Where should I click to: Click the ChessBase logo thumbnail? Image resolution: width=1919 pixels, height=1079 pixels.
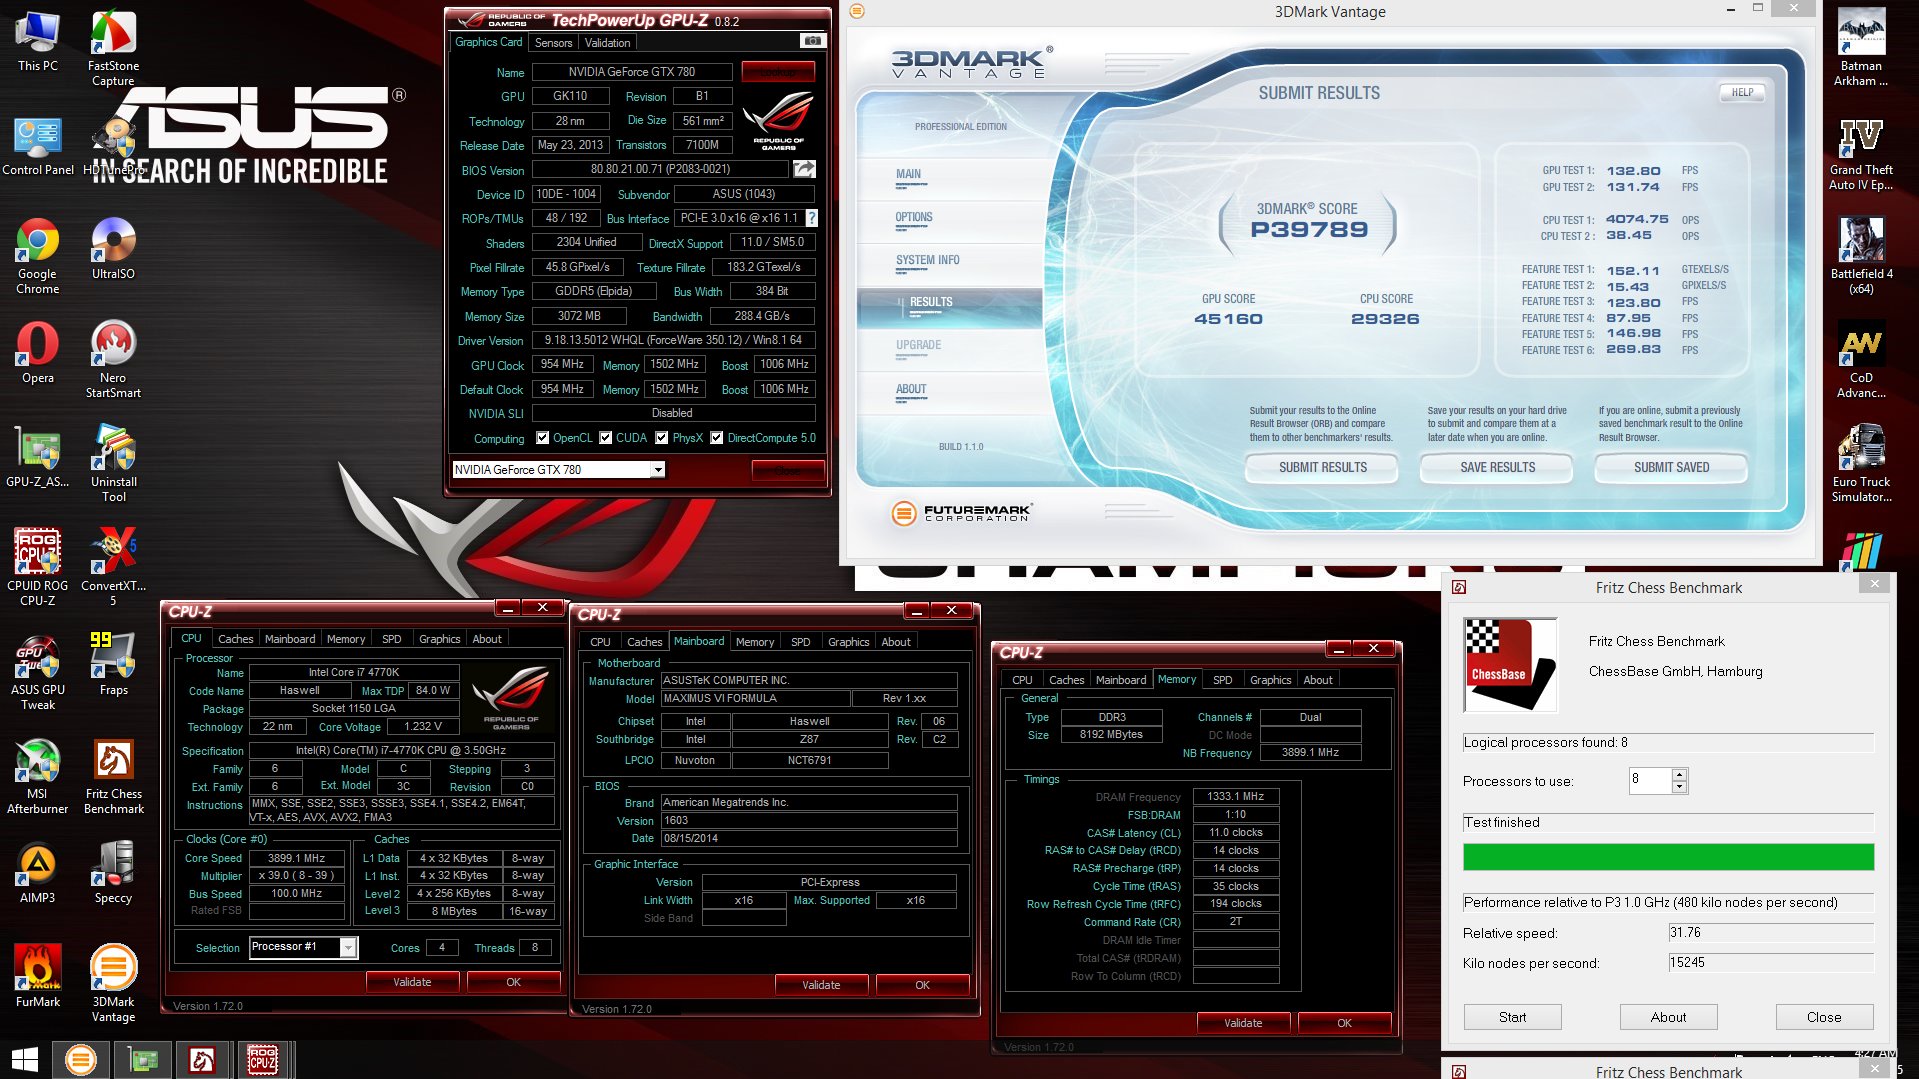1510,665
